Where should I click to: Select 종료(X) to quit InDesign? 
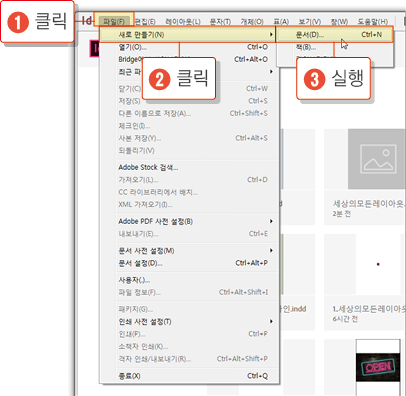point(189,376)
